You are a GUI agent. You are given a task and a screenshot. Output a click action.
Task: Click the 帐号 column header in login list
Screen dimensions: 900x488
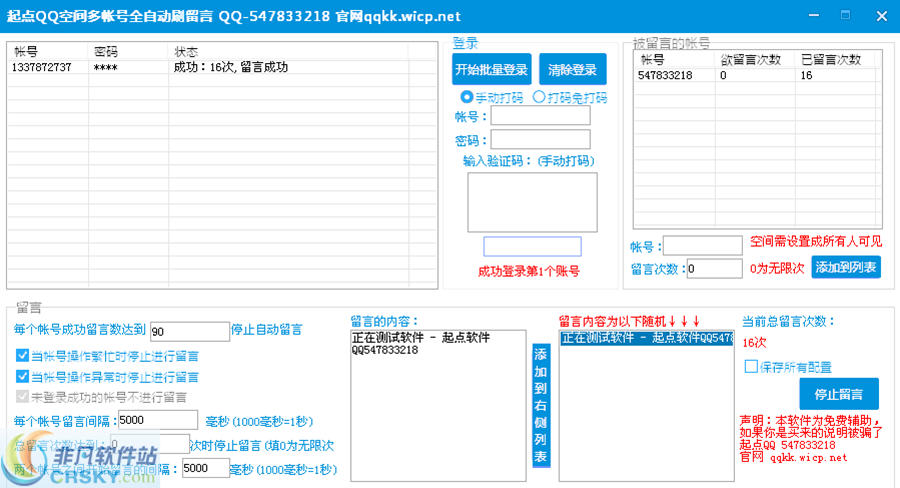[x=48, y=51]
